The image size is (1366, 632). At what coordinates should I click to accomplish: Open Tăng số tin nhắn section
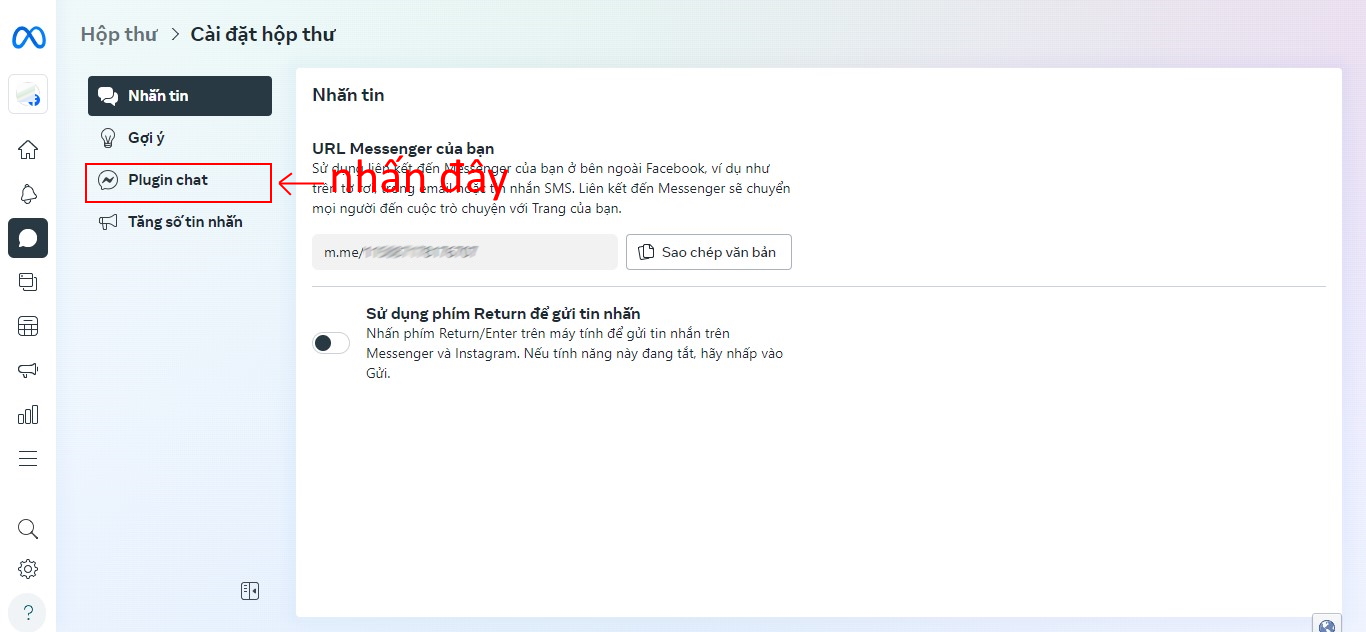(184, 222)
